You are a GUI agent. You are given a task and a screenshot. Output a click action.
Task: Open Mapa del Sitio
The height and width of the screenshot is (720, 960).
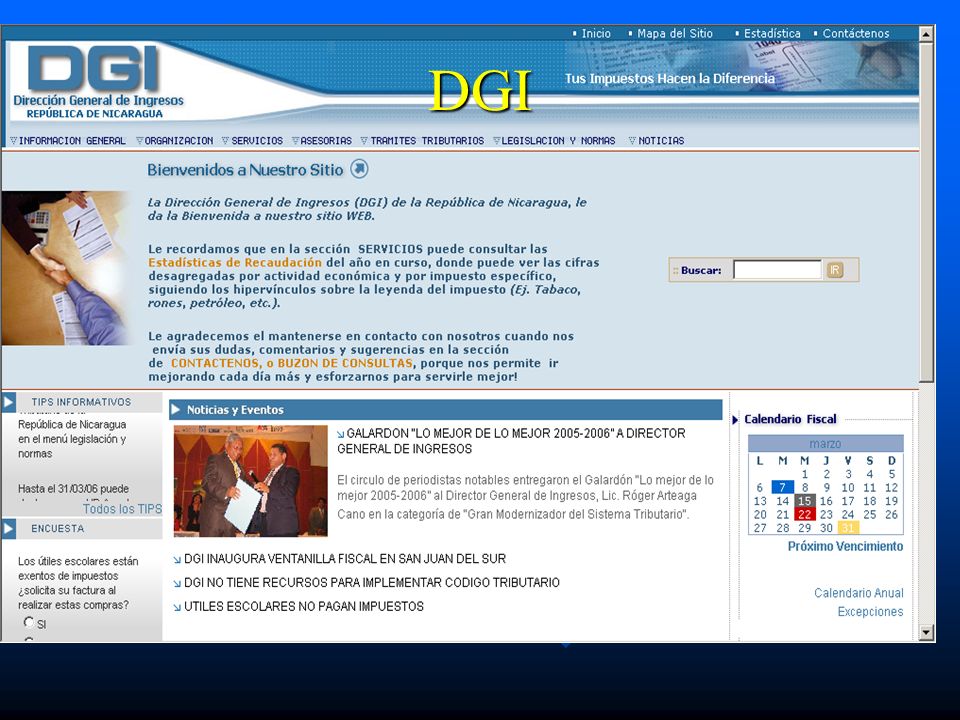[675, 34]
